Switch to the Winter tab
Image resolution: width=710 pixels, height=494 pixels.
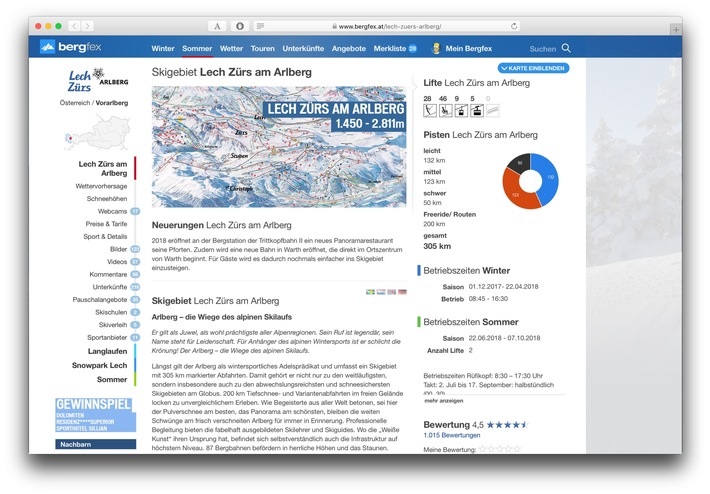163,48
